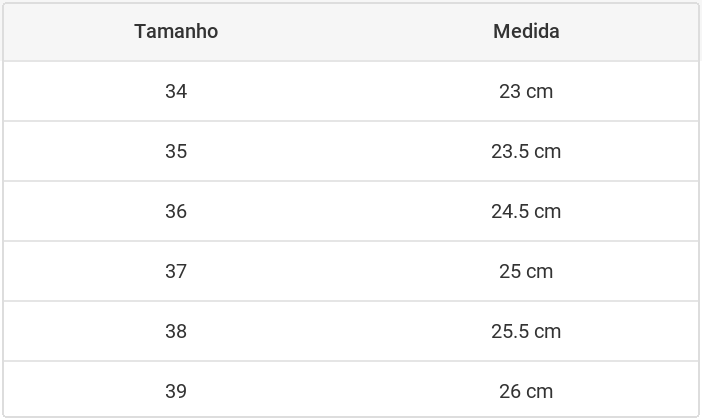Select the 23.5 cm measurement cell

[x=526, y=151]
